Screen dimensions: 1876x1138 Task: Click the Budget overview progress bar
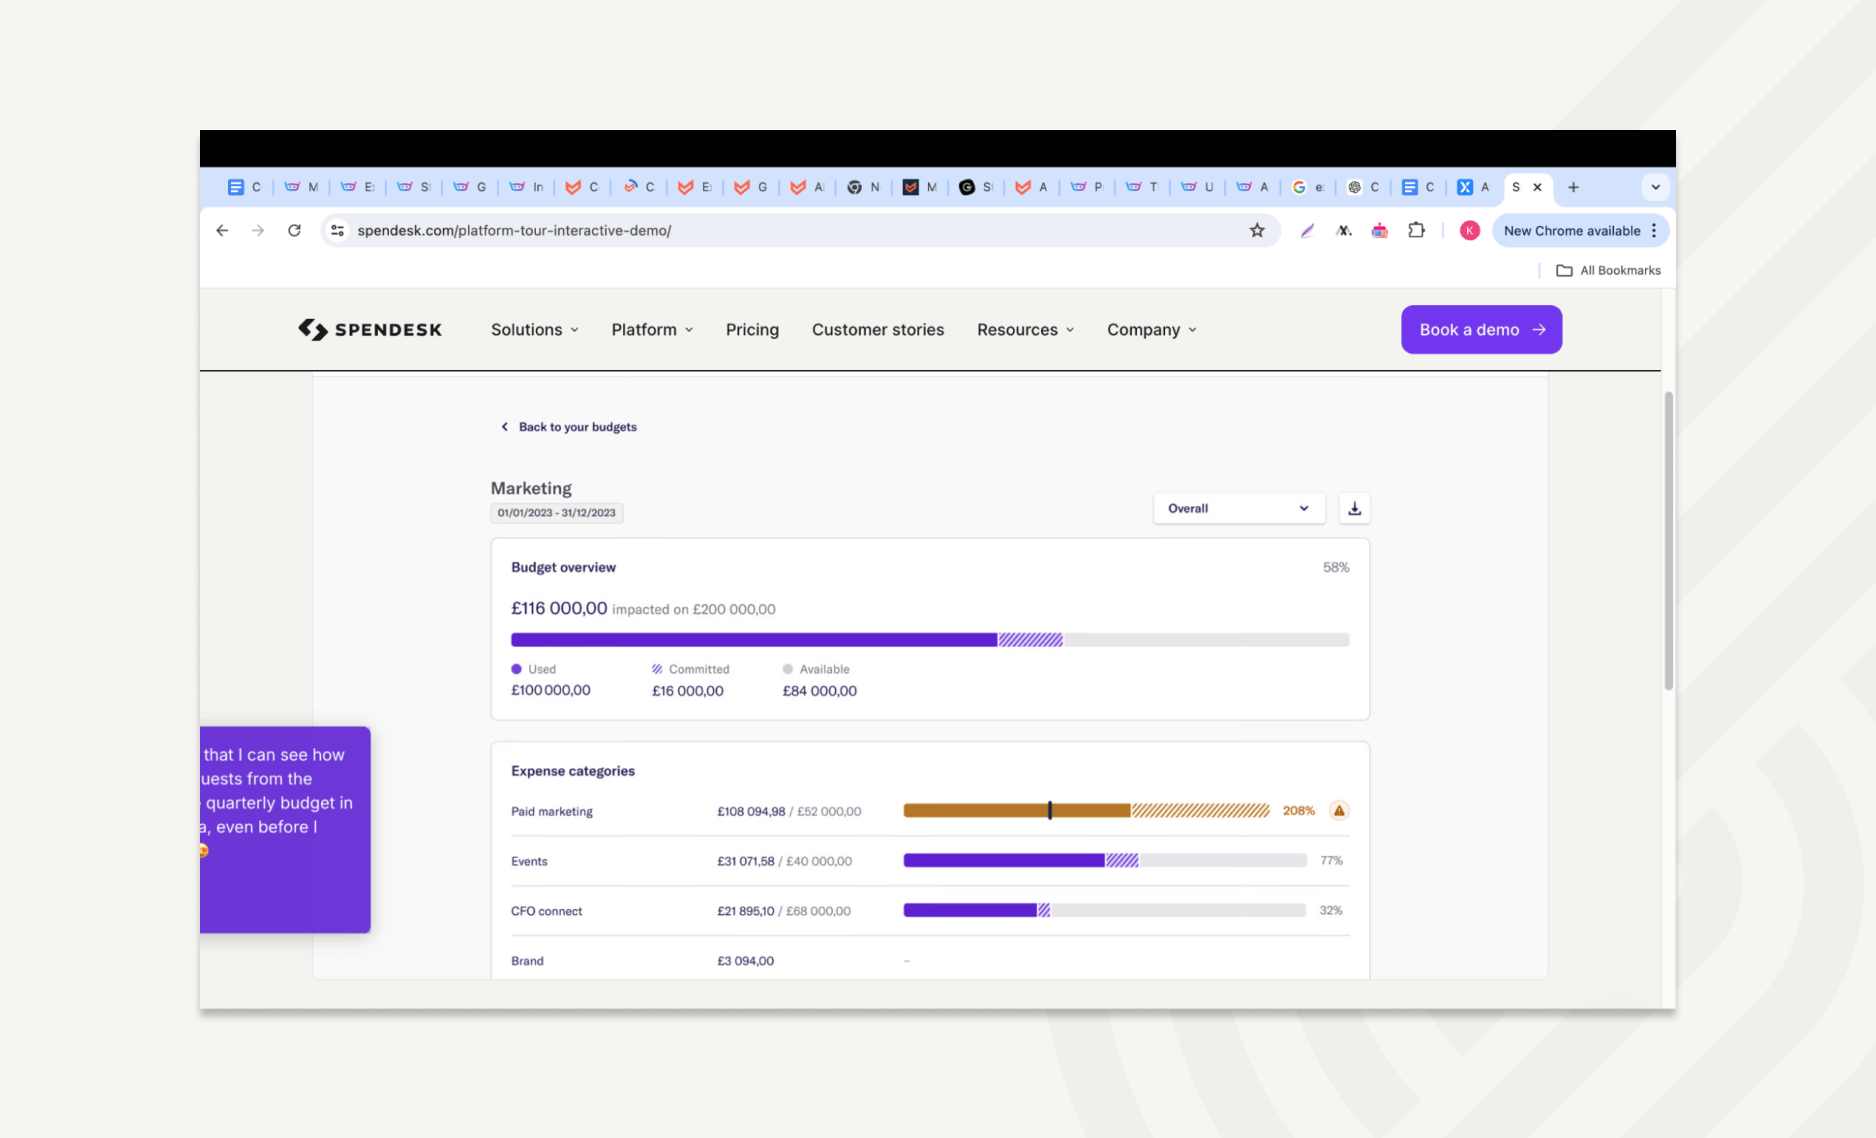tap(930, 640)
